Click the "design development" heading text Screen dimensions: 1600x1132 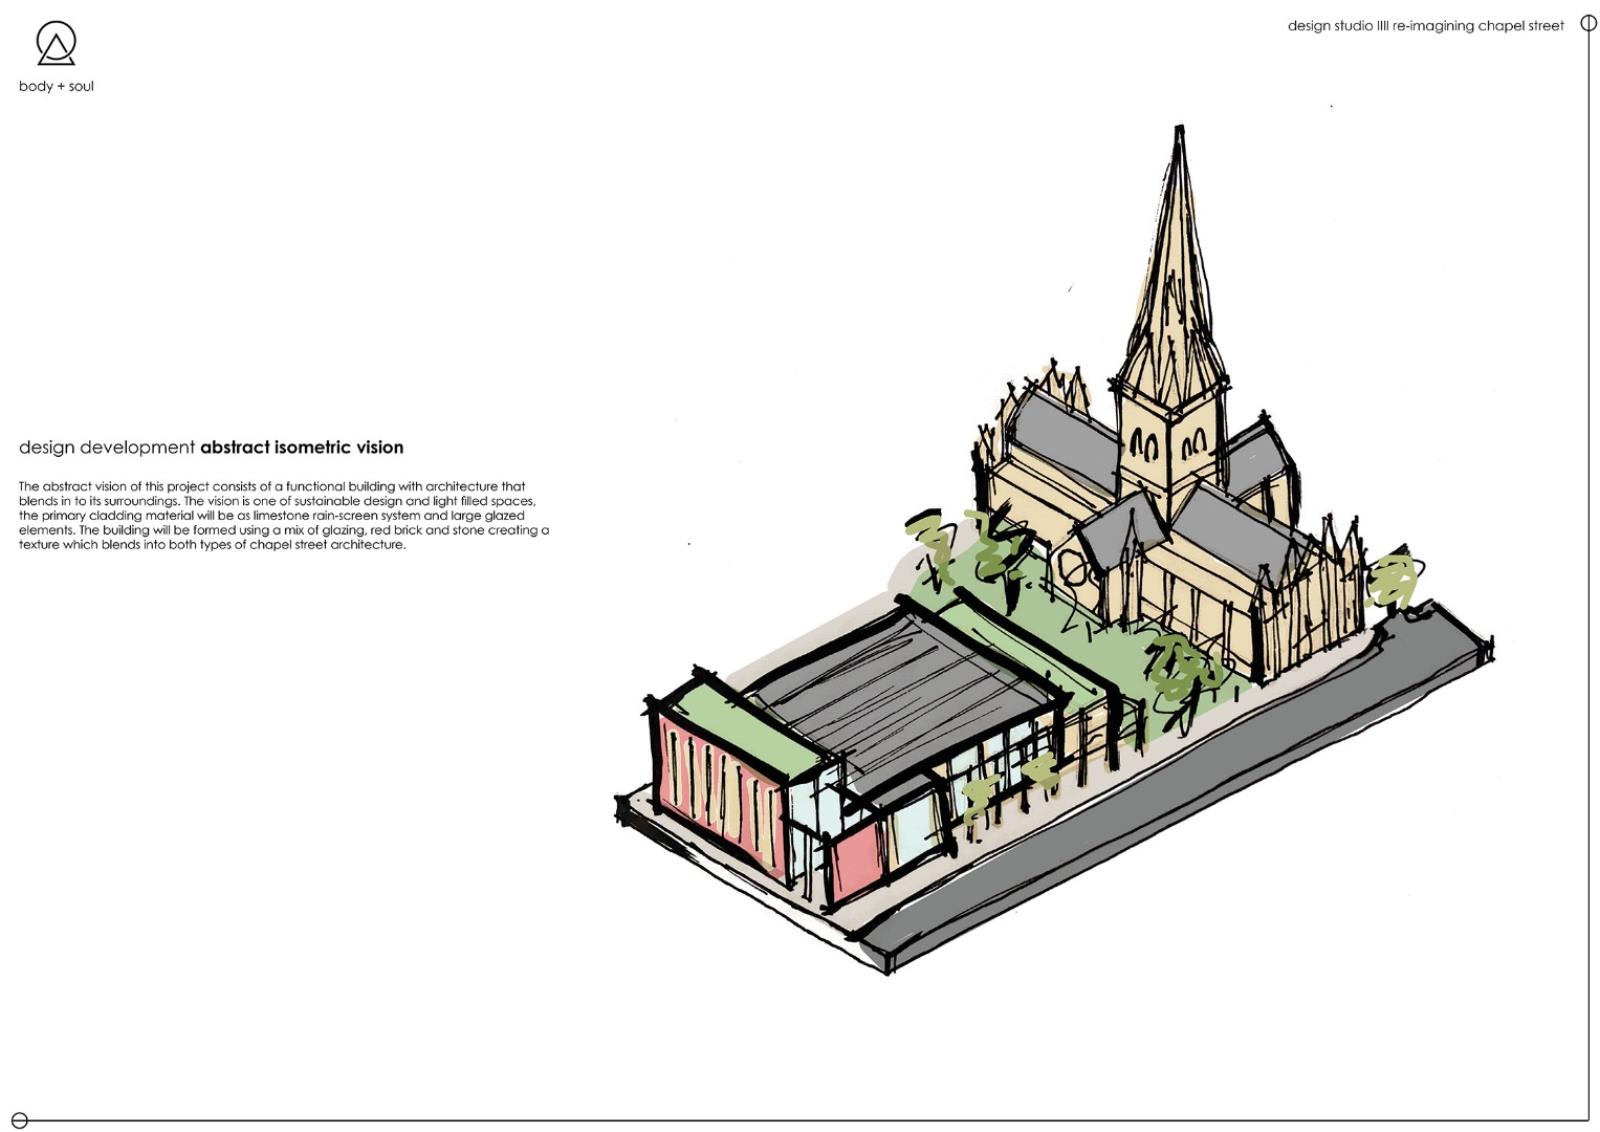pyautogui.click(x=107, y=448)
